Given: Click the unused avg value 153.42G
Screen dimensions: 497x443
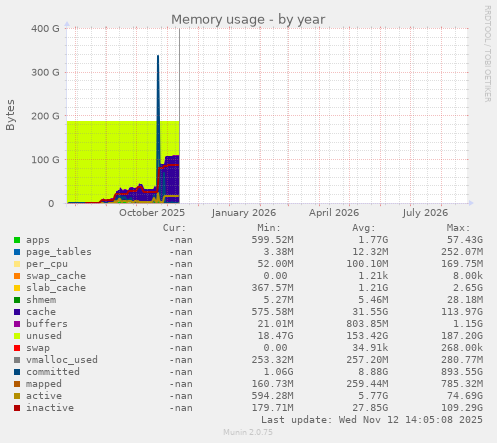Looking at the screenshot, I should pyautogui.click(x=367, y=336).
